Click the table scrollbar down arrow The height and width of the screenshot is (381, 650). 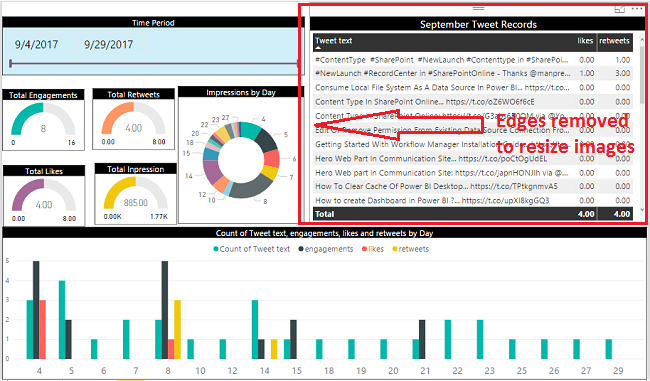[x=643, y=210]
